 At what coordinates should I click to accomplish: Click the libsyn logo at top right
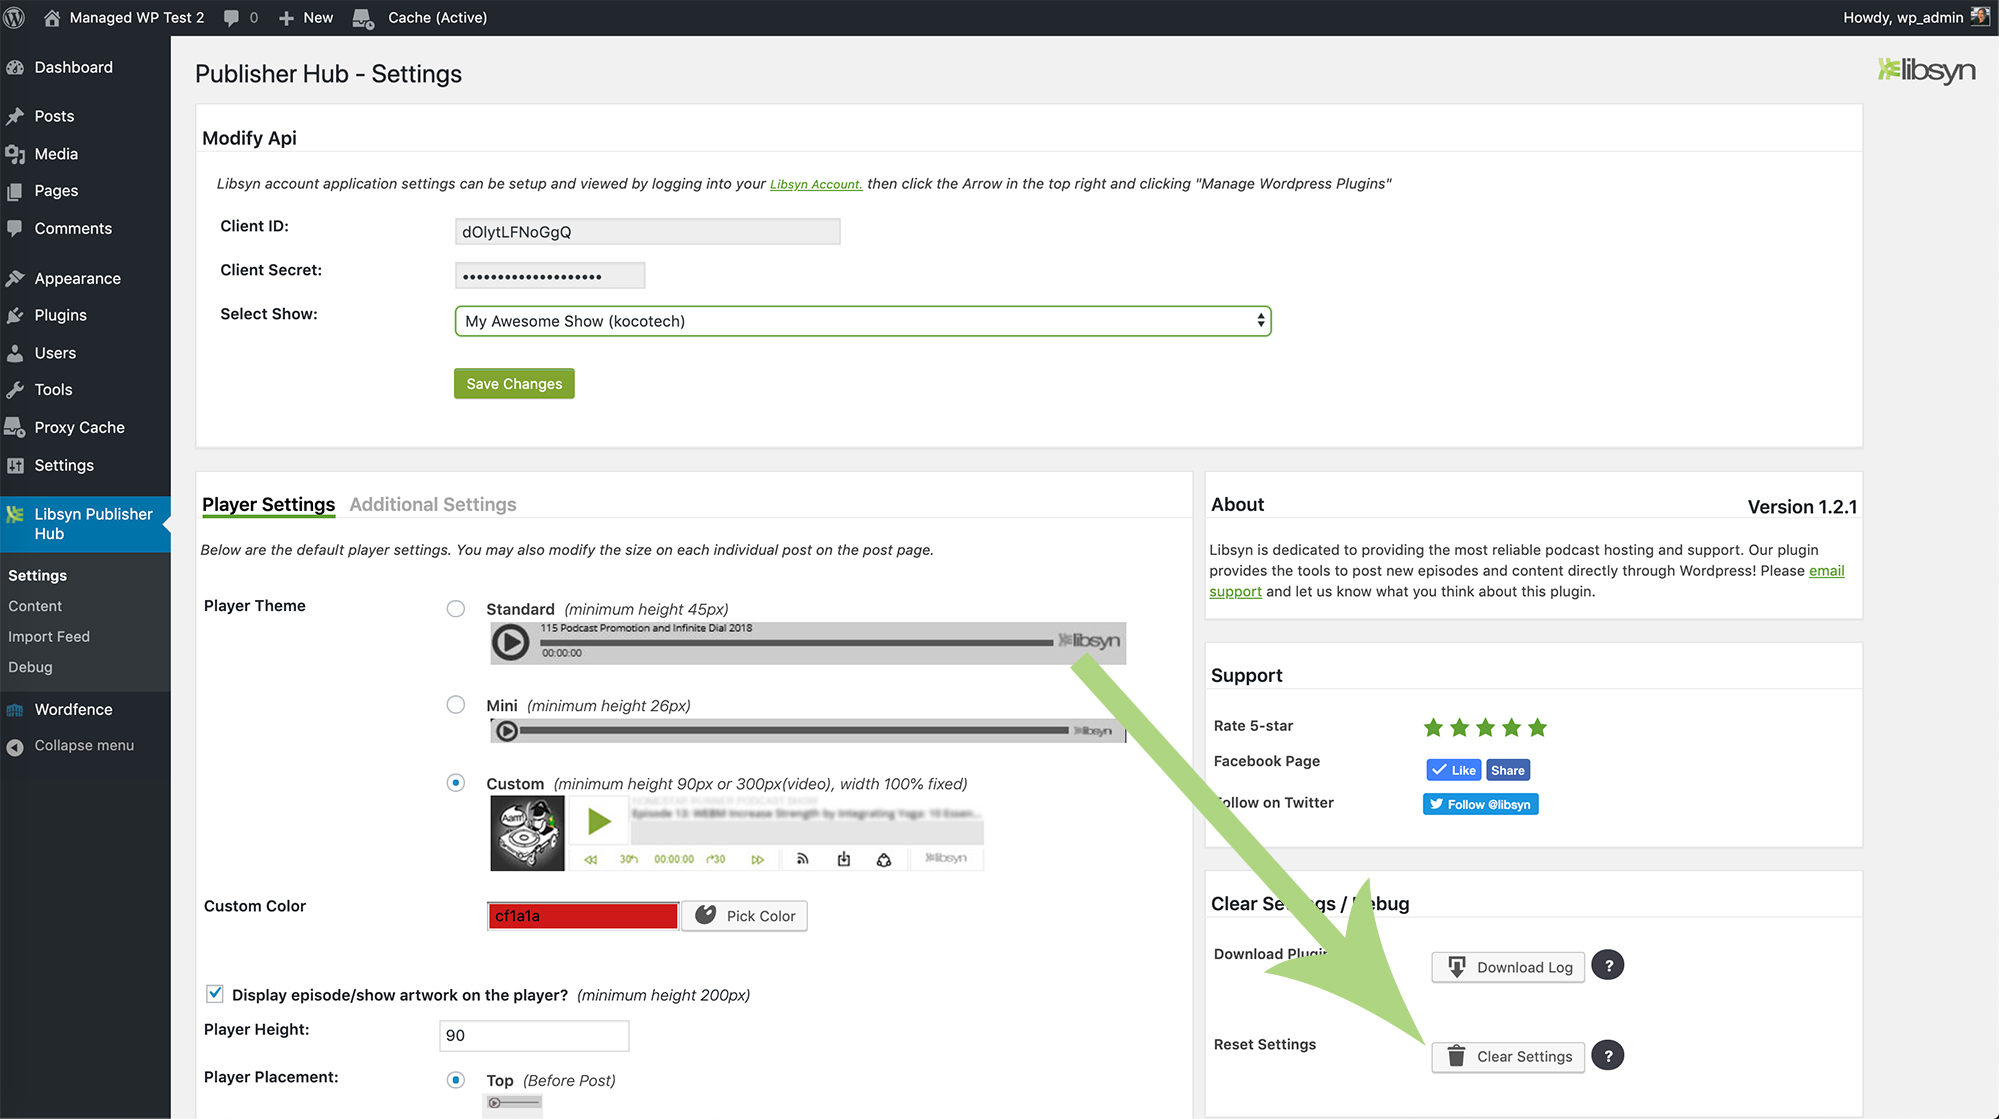[1926, 70]
